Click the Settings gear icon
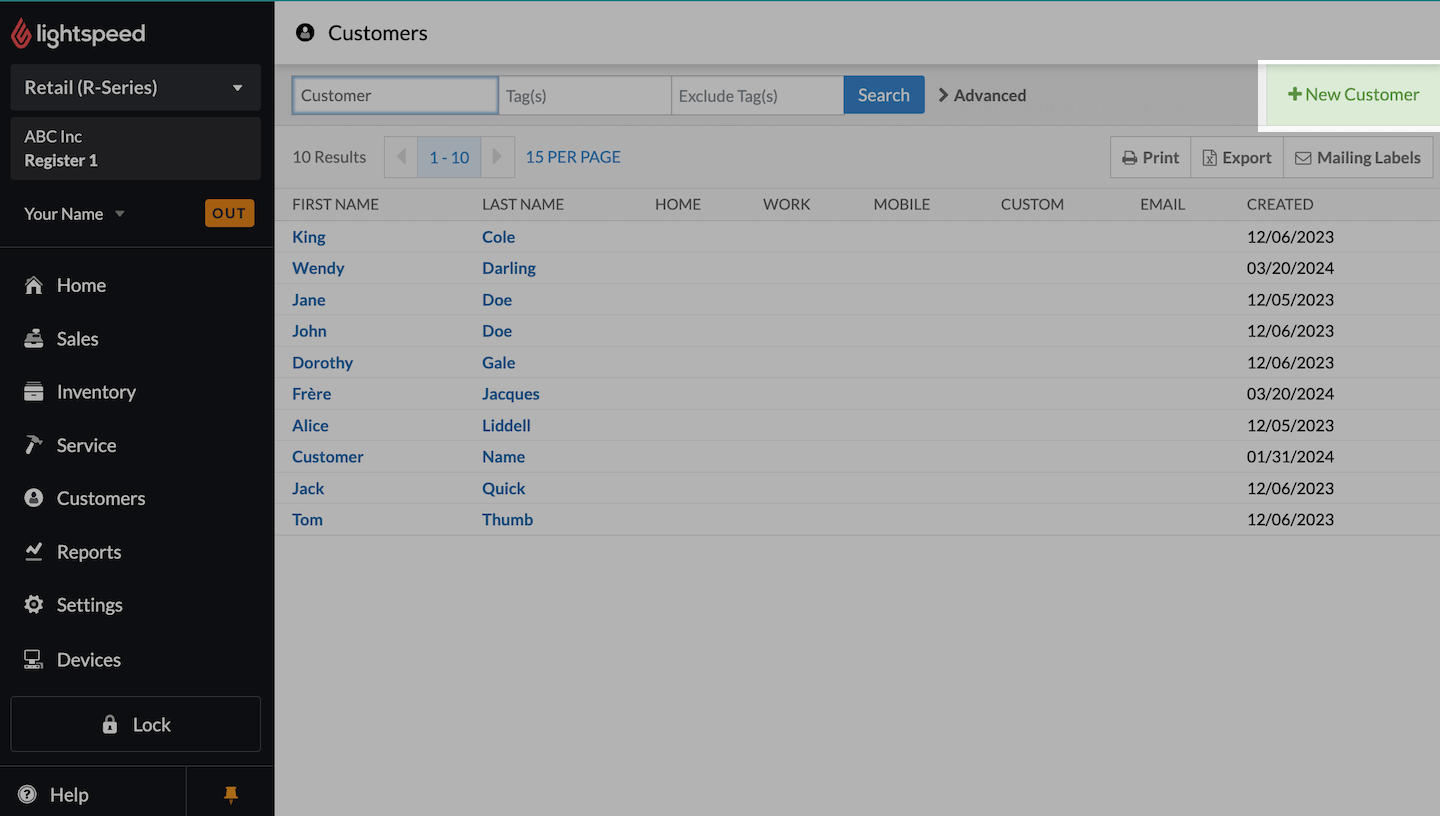The height and width of the screenshot is (816, 1440). click(34, 605)
